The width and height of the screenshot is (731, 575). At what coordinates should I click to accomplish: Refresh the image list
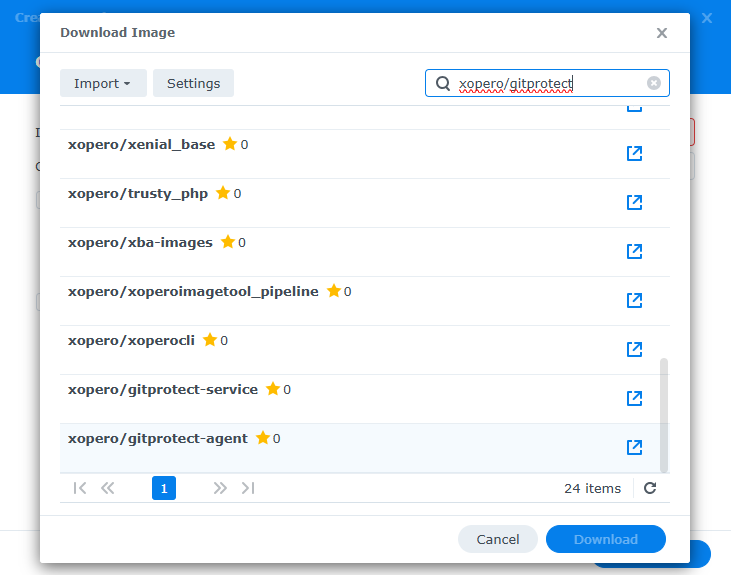point(650,488)
